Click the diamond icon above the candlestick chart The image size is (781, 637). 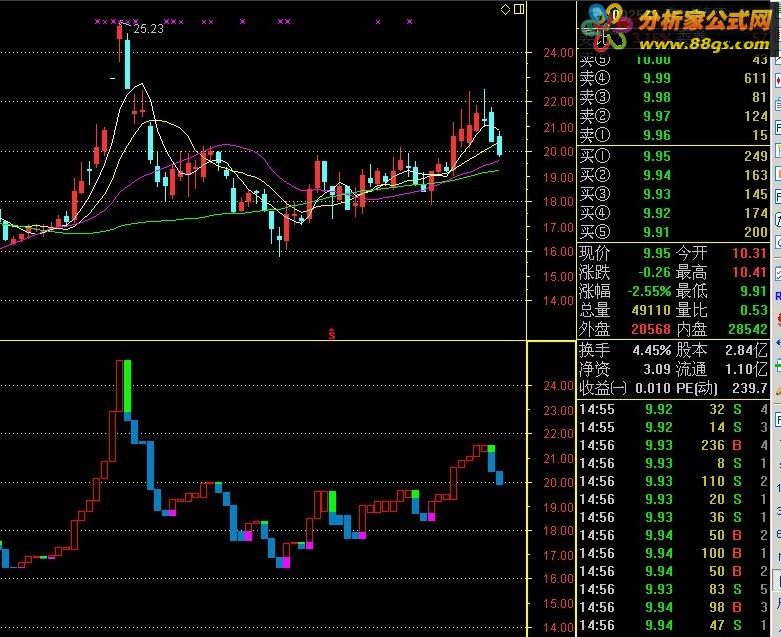[506, 9]
